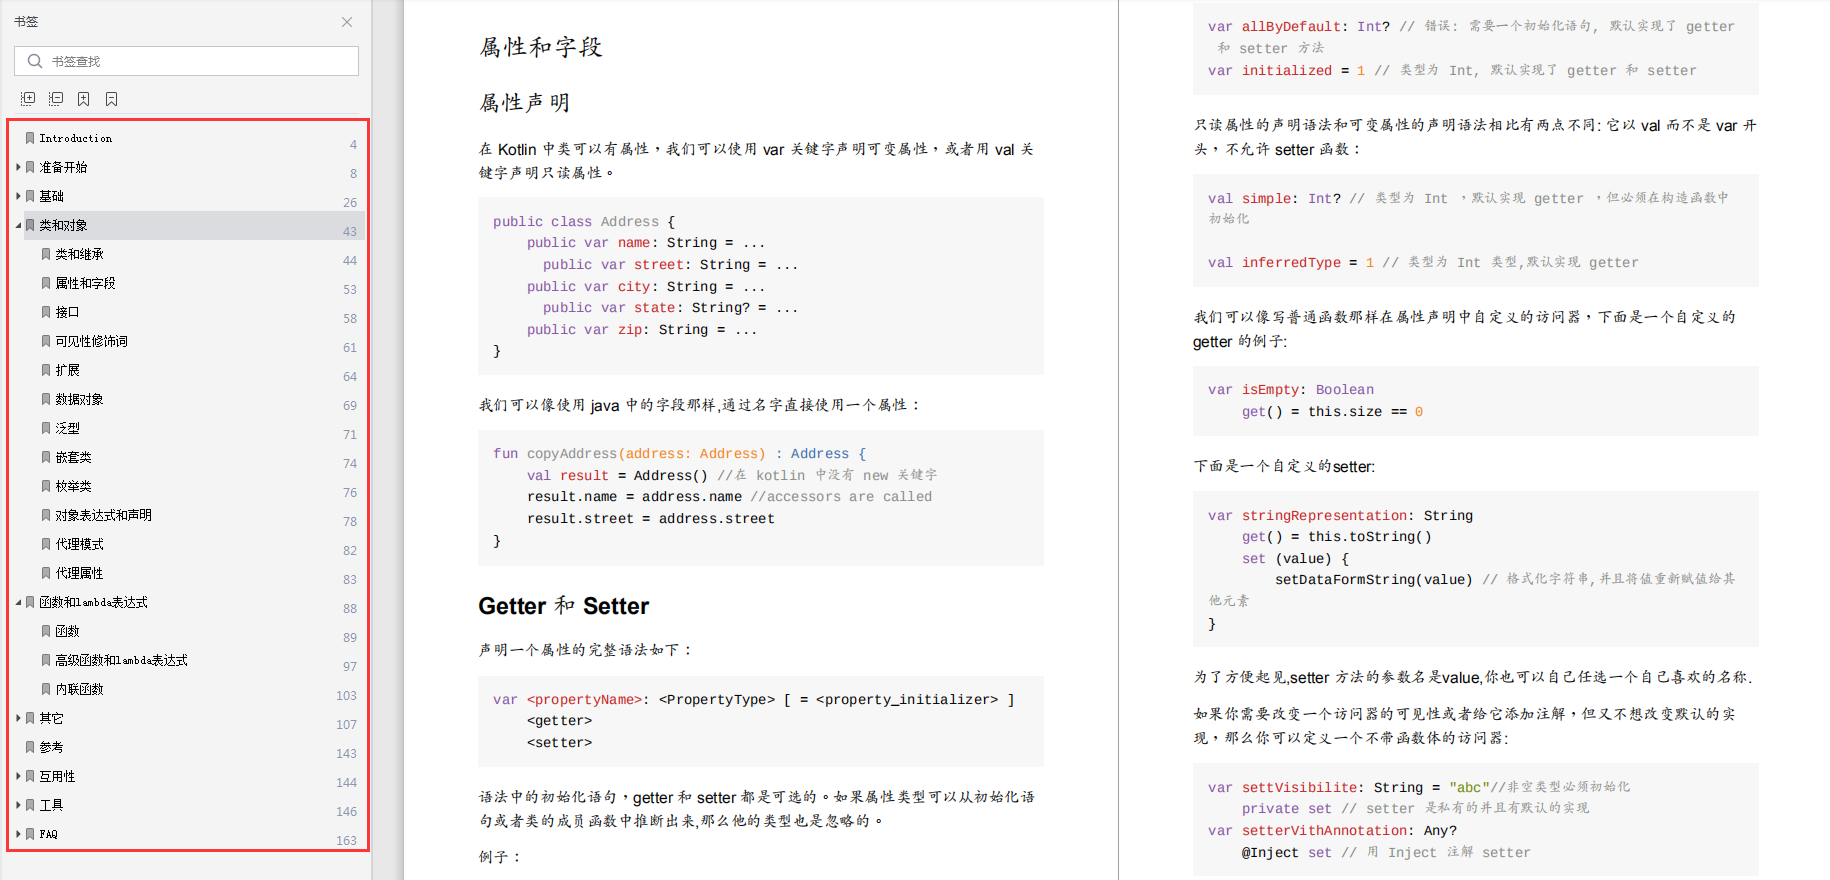This screenshot has width=1830, height=880.
Task: Click the bookmark icon beside 泛型
Action: click(46, 428)
